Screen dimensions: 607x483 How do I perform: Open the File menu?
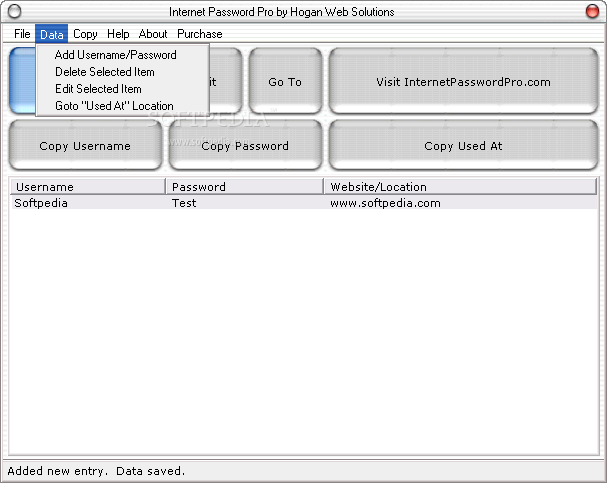click(x=22, y=34)
